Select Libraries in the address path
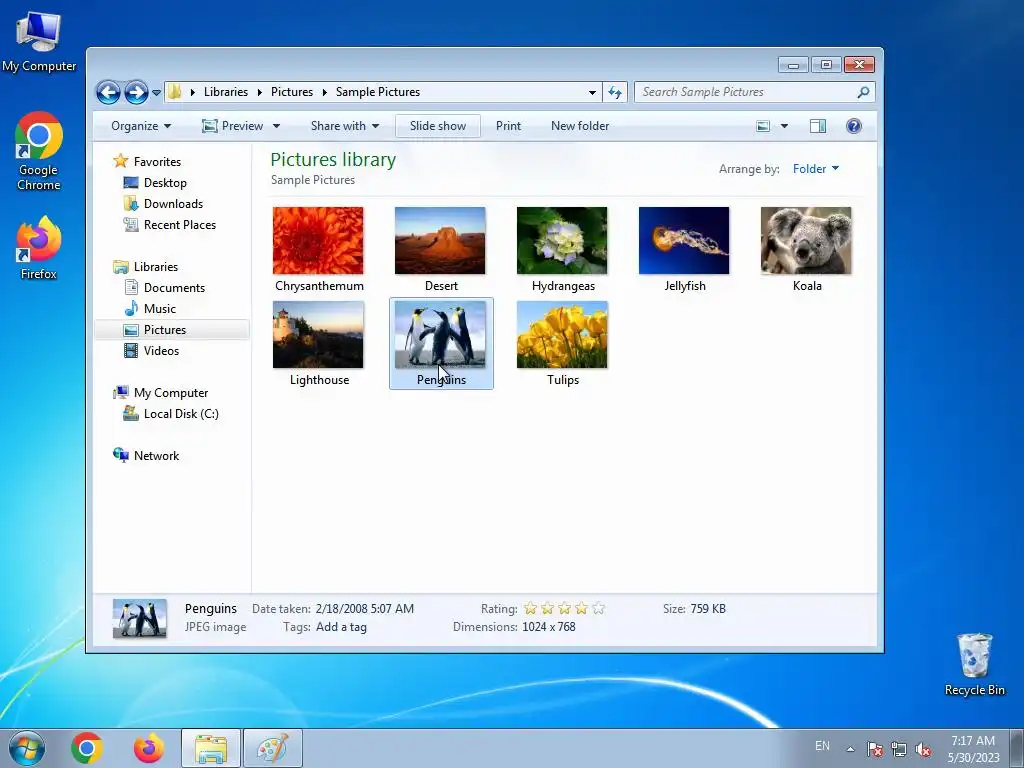 225,92
